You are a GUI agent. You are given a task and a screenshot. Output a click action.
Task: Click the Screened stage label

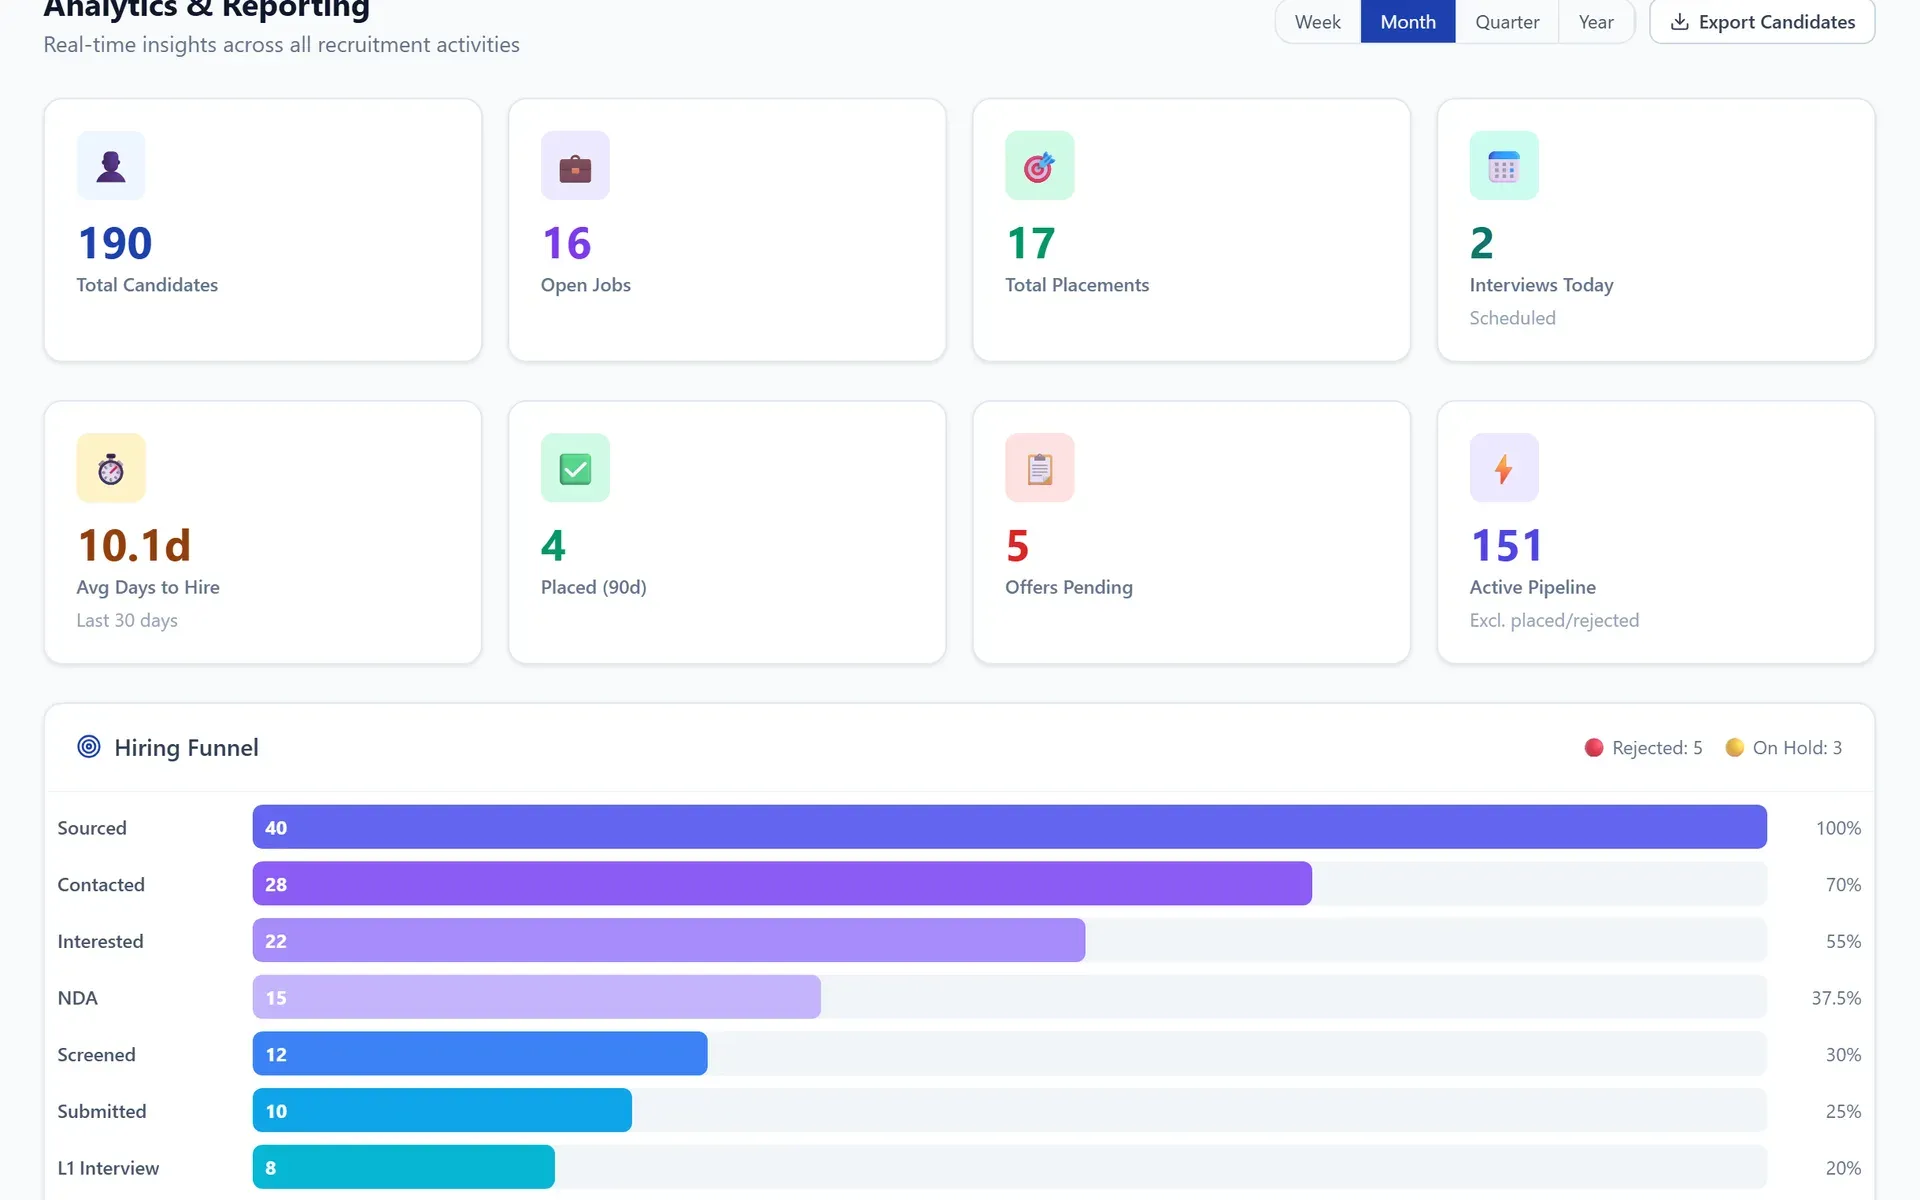(96, 1055)
